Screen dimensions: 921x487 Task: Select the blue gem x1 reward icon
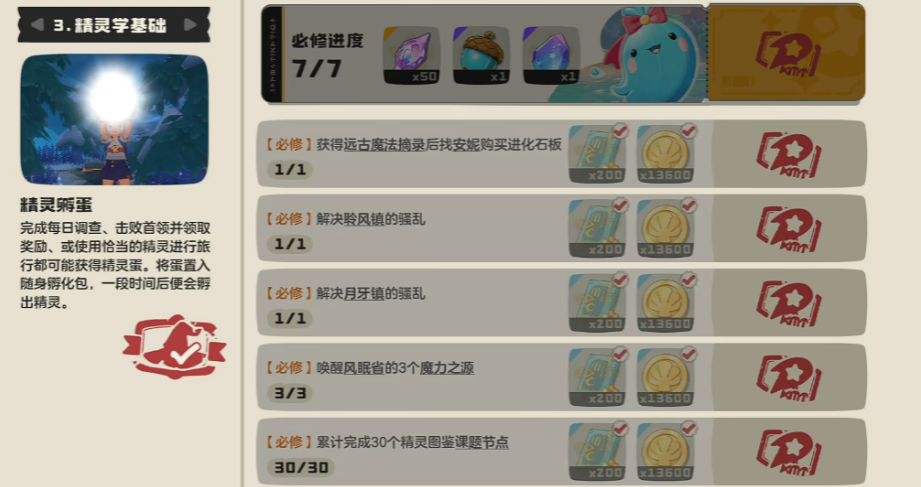point(551,55)
